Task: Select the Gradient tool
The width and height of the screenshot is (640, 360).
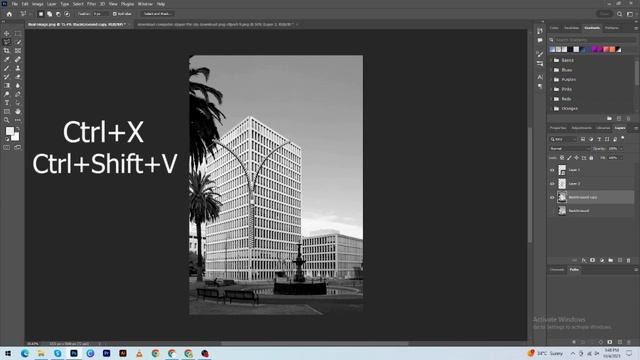Action: [7, 85]
